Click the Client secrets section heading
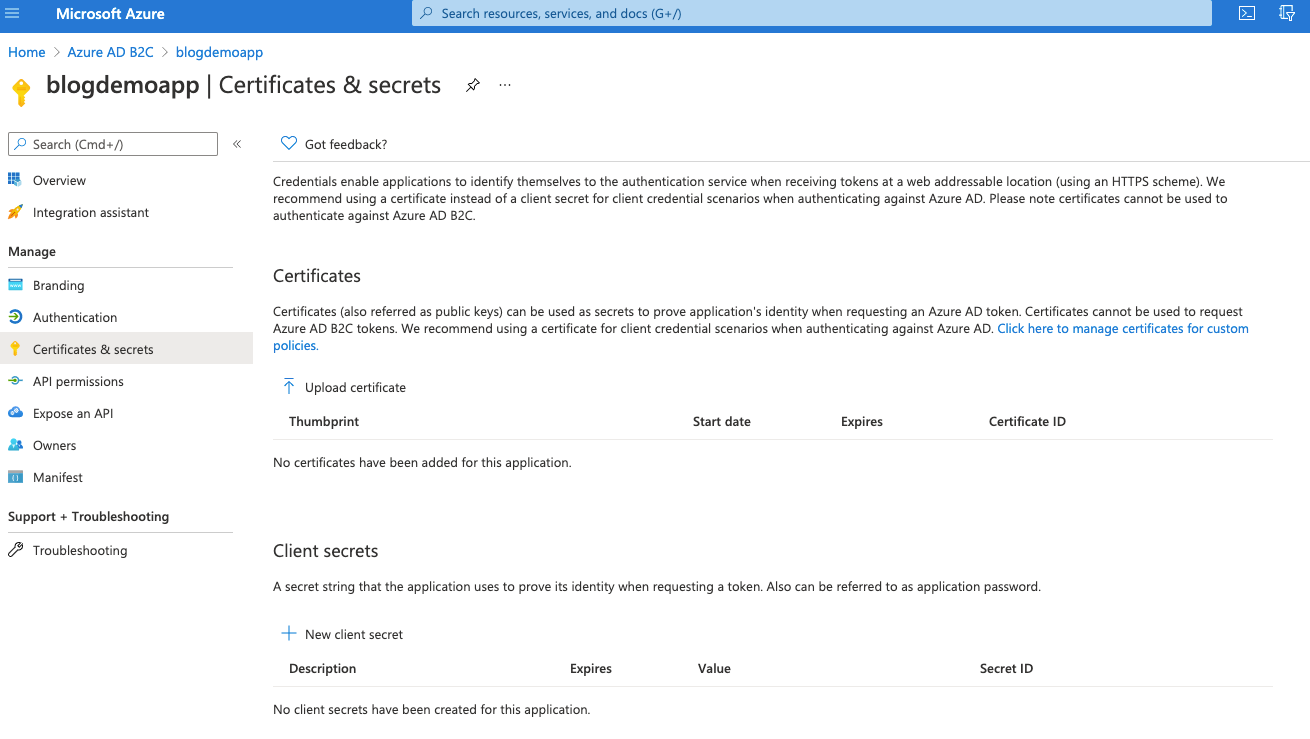The image size is (1310, 739). (x=326, y=551)
